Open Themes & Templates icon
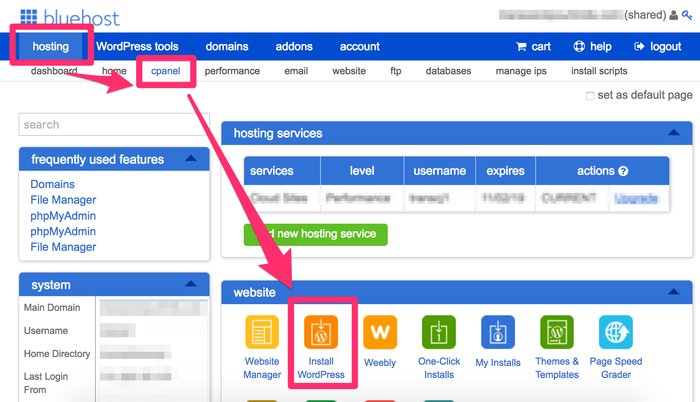Screen dimensions: 700x402 click(557, 332)
